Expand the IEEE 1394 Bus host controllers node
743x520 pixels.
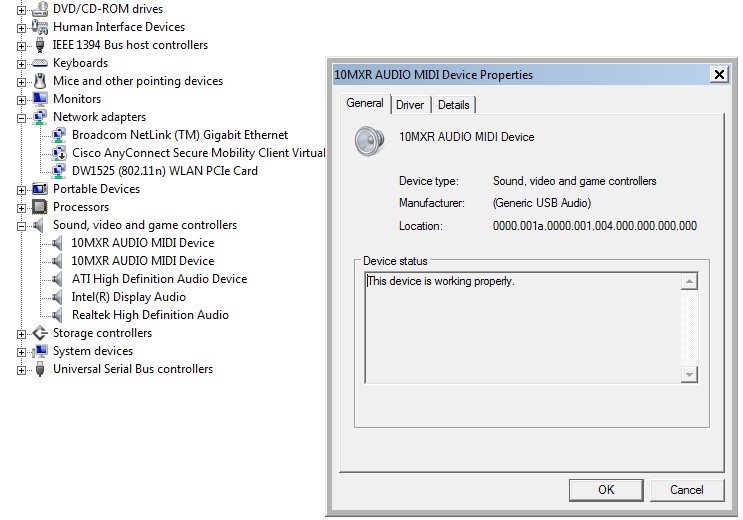point(21,46)
